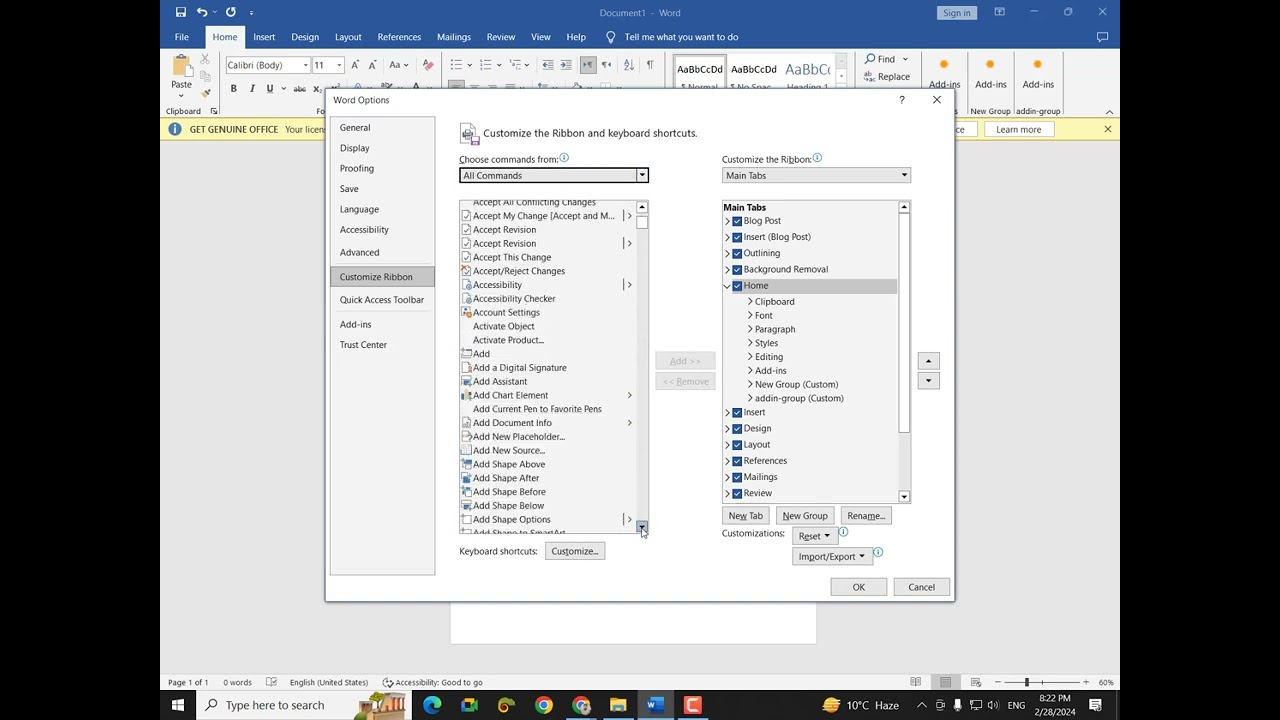Toggle Italic formatting in ribbon
The width and height of the screenshot is (1280, 720).
[x=251, y=89]
